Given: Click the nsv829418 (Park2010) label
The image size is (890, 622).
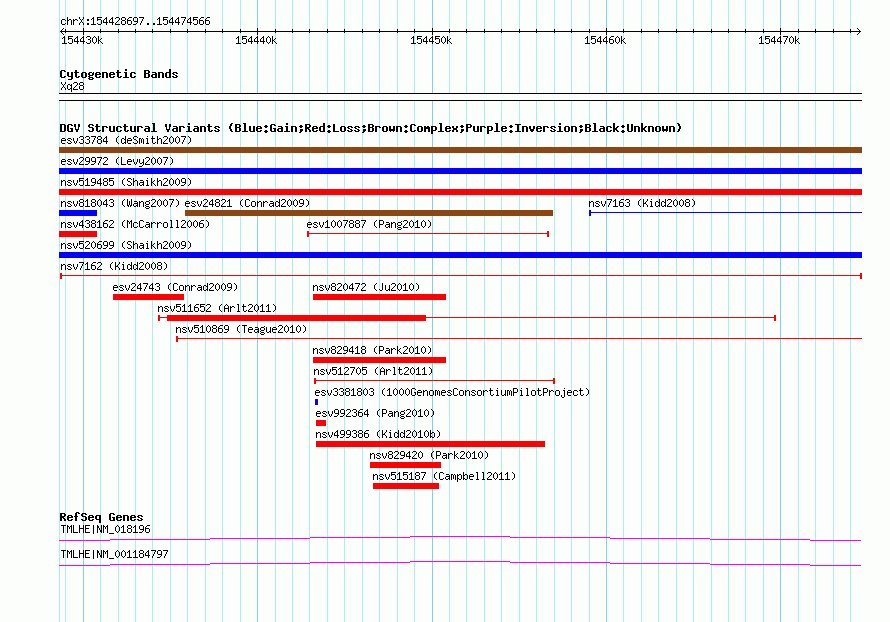Looking at the screenshot, I should click(x=372, y=350).
